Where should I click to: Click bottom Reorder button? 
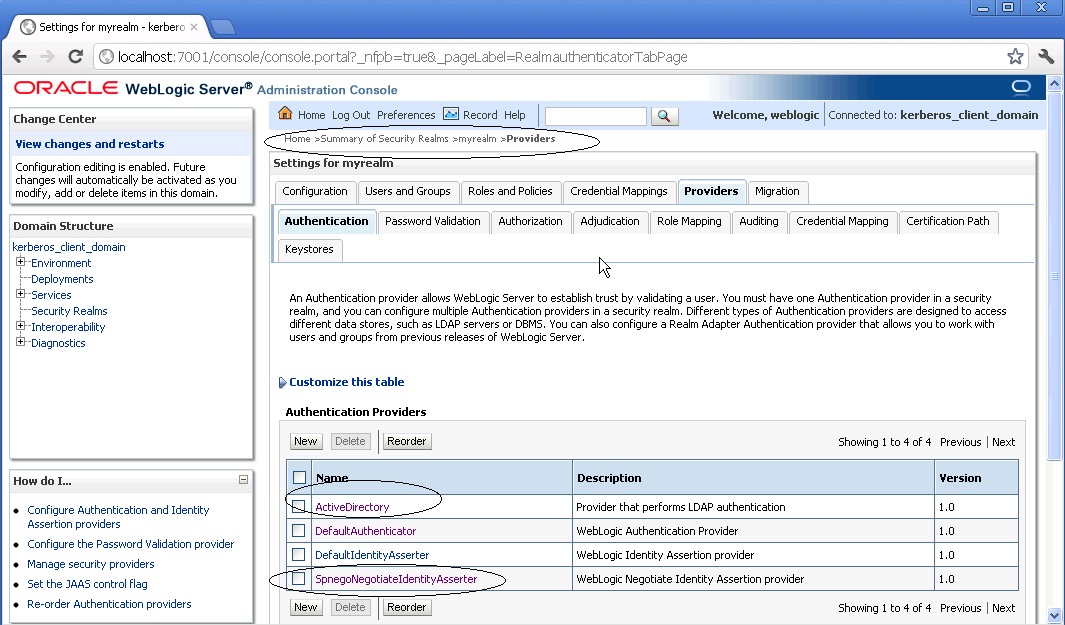pyautogui.click(x=406, y=607)
